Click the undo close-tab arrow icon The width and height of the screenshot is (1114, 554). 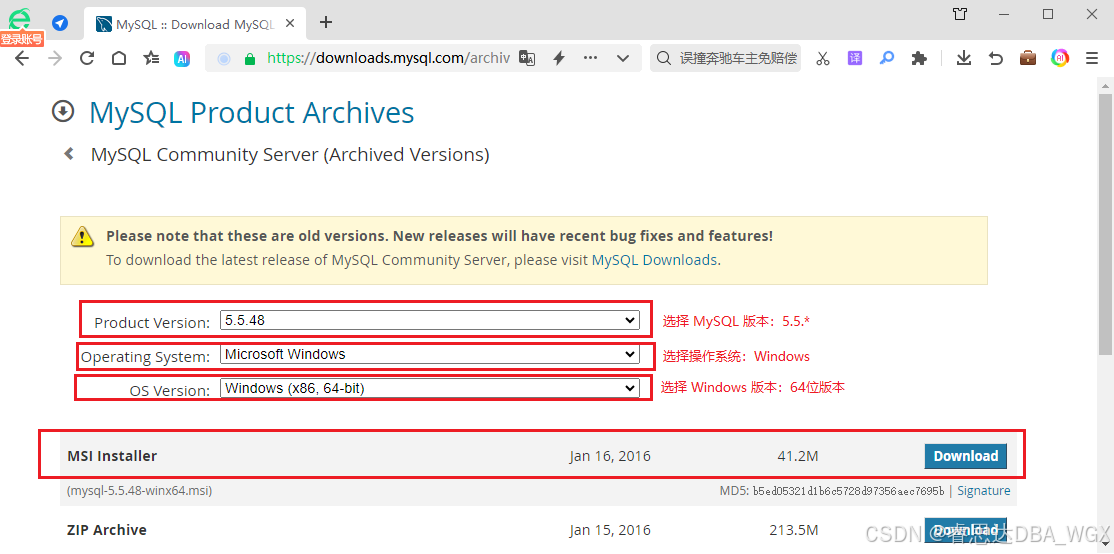tap(995, 58)
